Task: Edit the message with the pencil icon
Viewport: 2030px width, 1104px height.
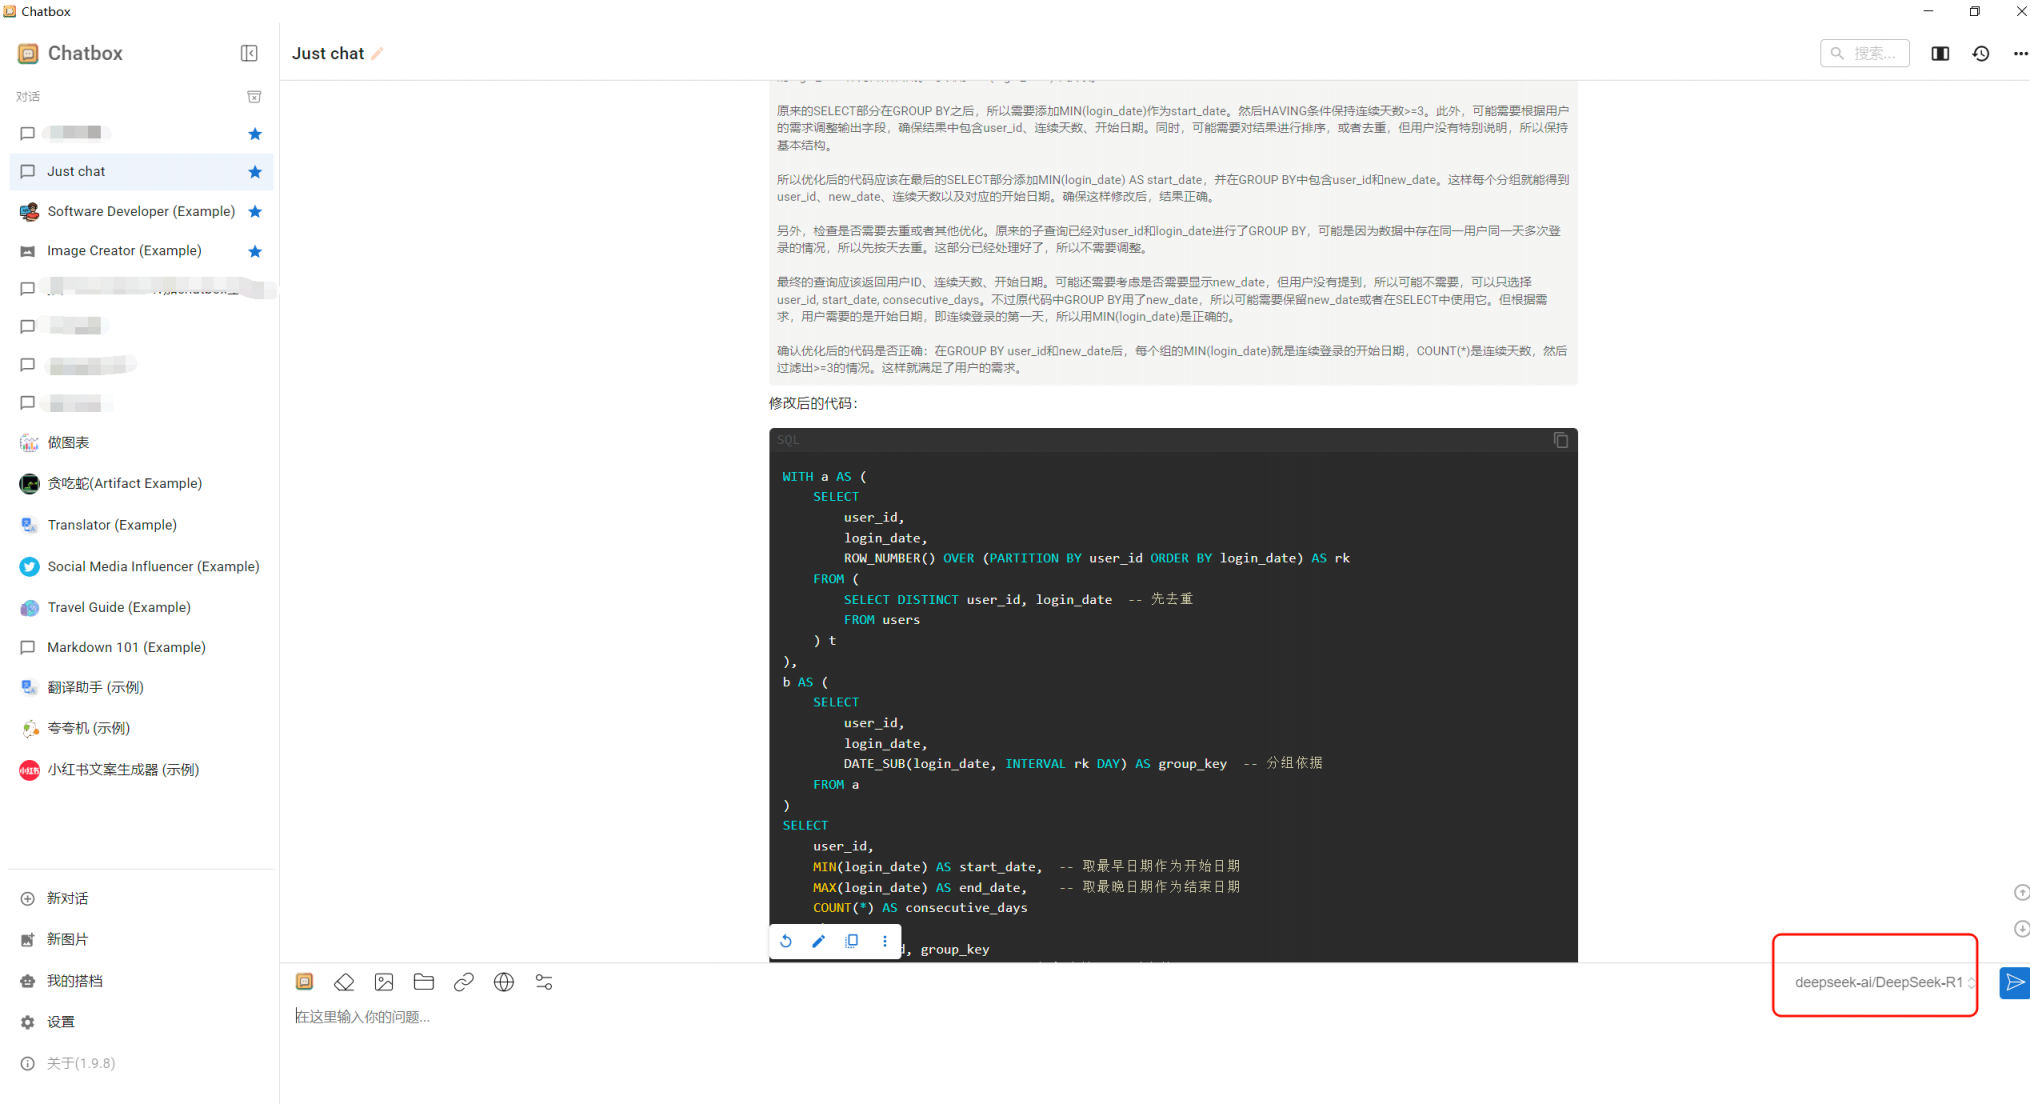Action: pos(819,941)
